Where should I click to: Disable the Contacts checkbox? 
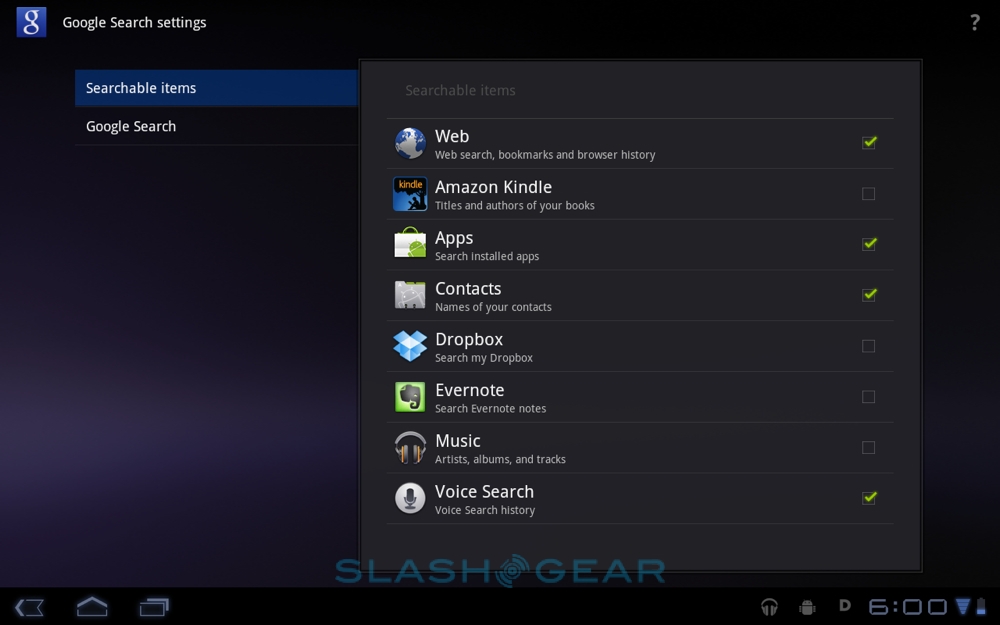pos(869,295)
